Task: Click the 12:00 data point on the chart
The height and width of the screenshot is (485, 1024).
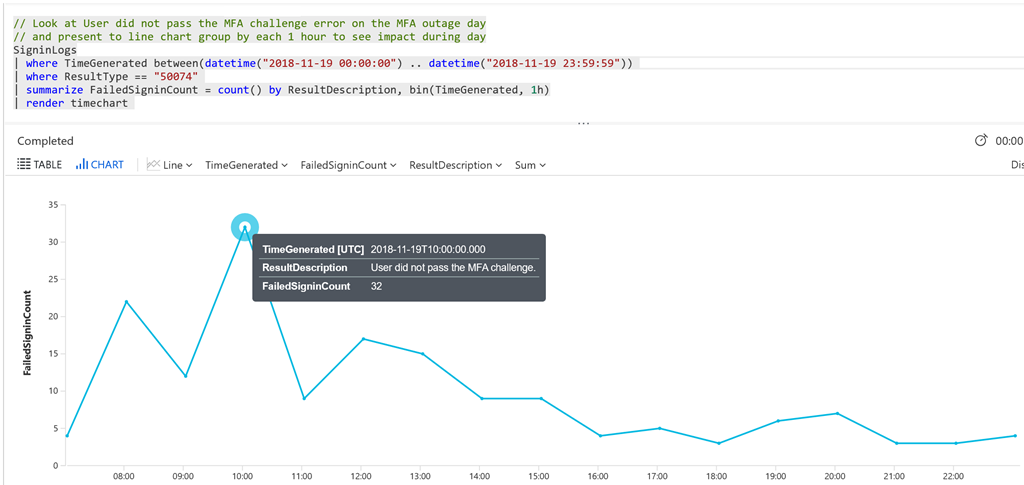Action: [x=363, y=339]
